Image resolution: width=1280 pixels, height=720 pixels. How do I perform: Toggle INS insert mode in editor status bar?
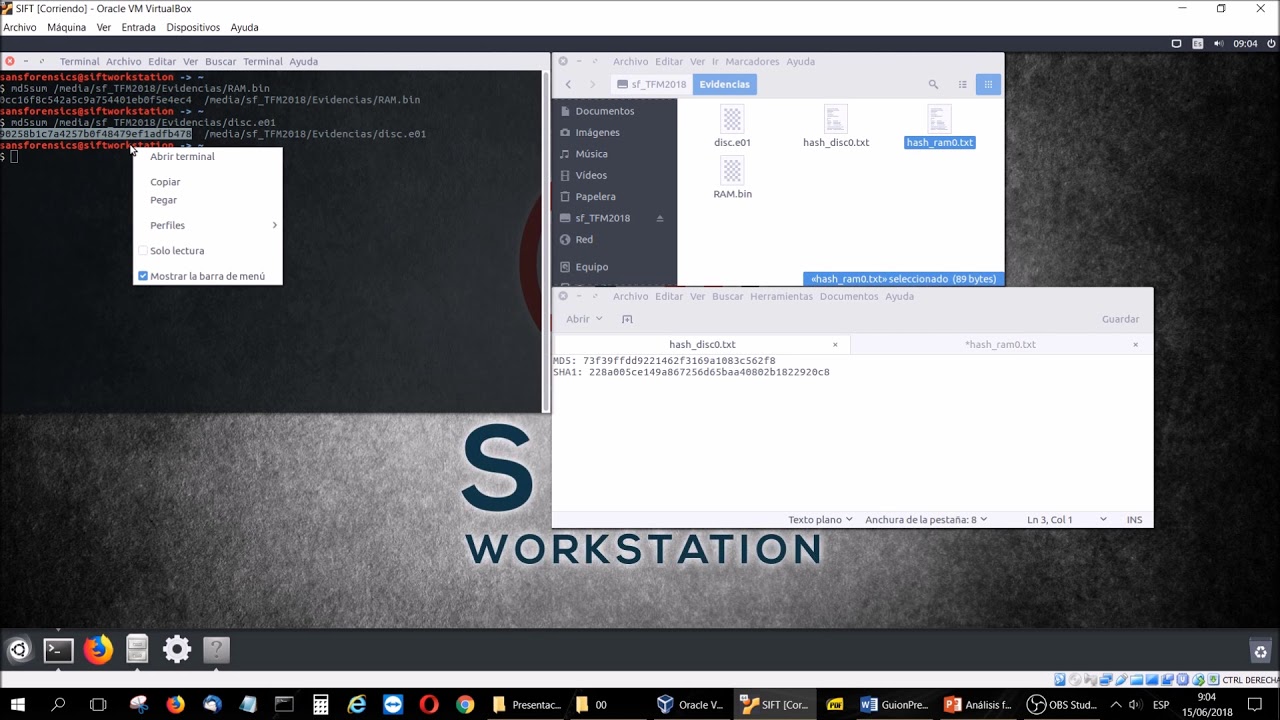click(x=1134, y=520)
